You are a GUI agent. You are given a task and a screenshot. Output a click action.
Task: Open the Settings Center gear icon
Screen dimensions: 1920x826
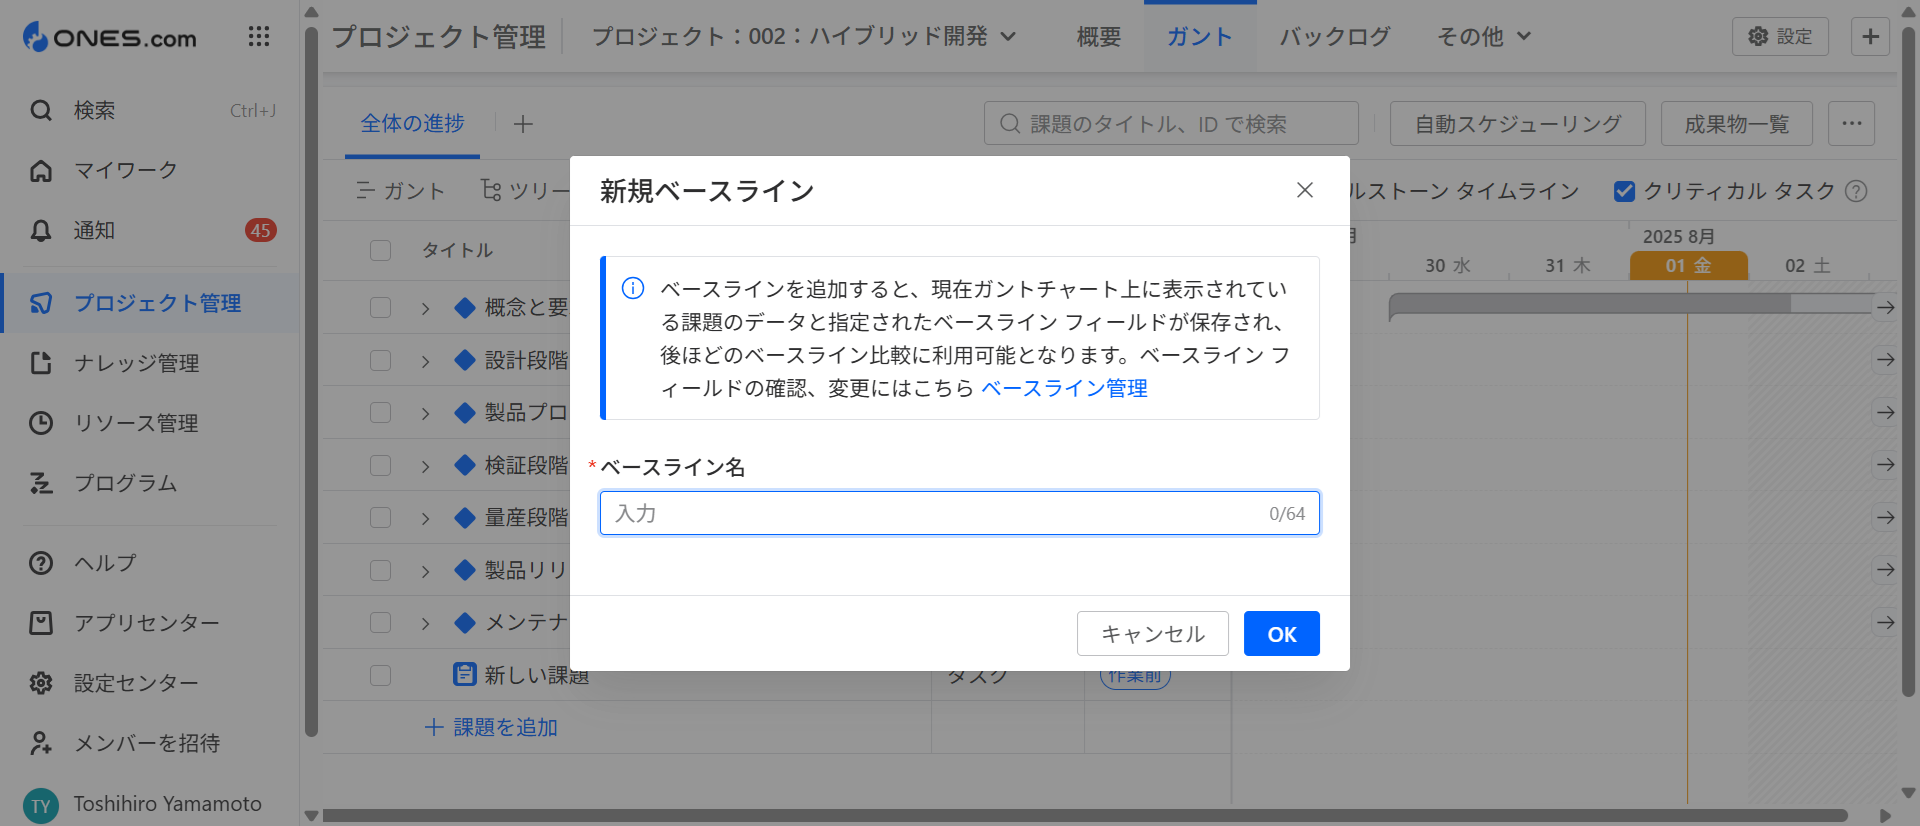(x=41, y=683)
